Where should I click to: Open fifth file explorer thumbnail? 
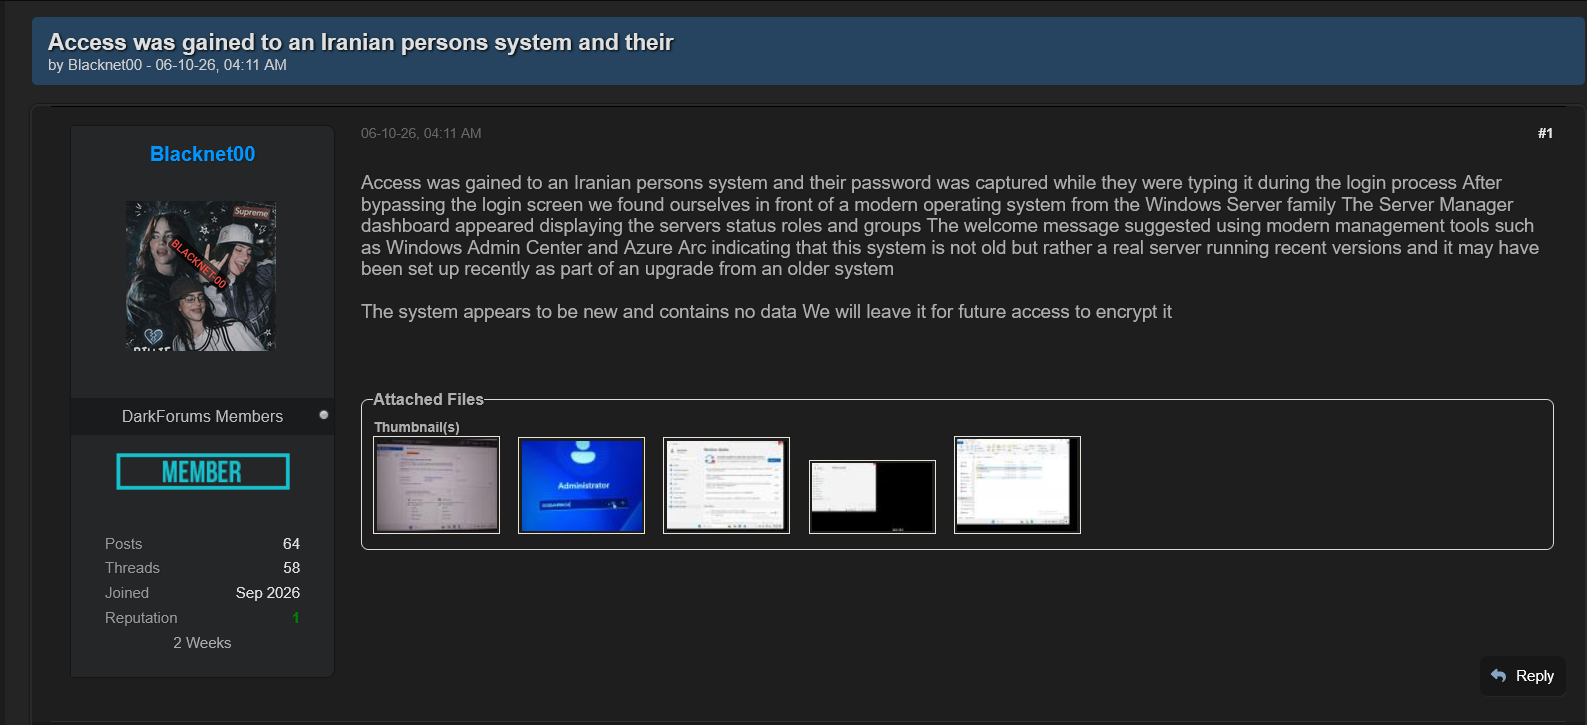[1017, 485]
